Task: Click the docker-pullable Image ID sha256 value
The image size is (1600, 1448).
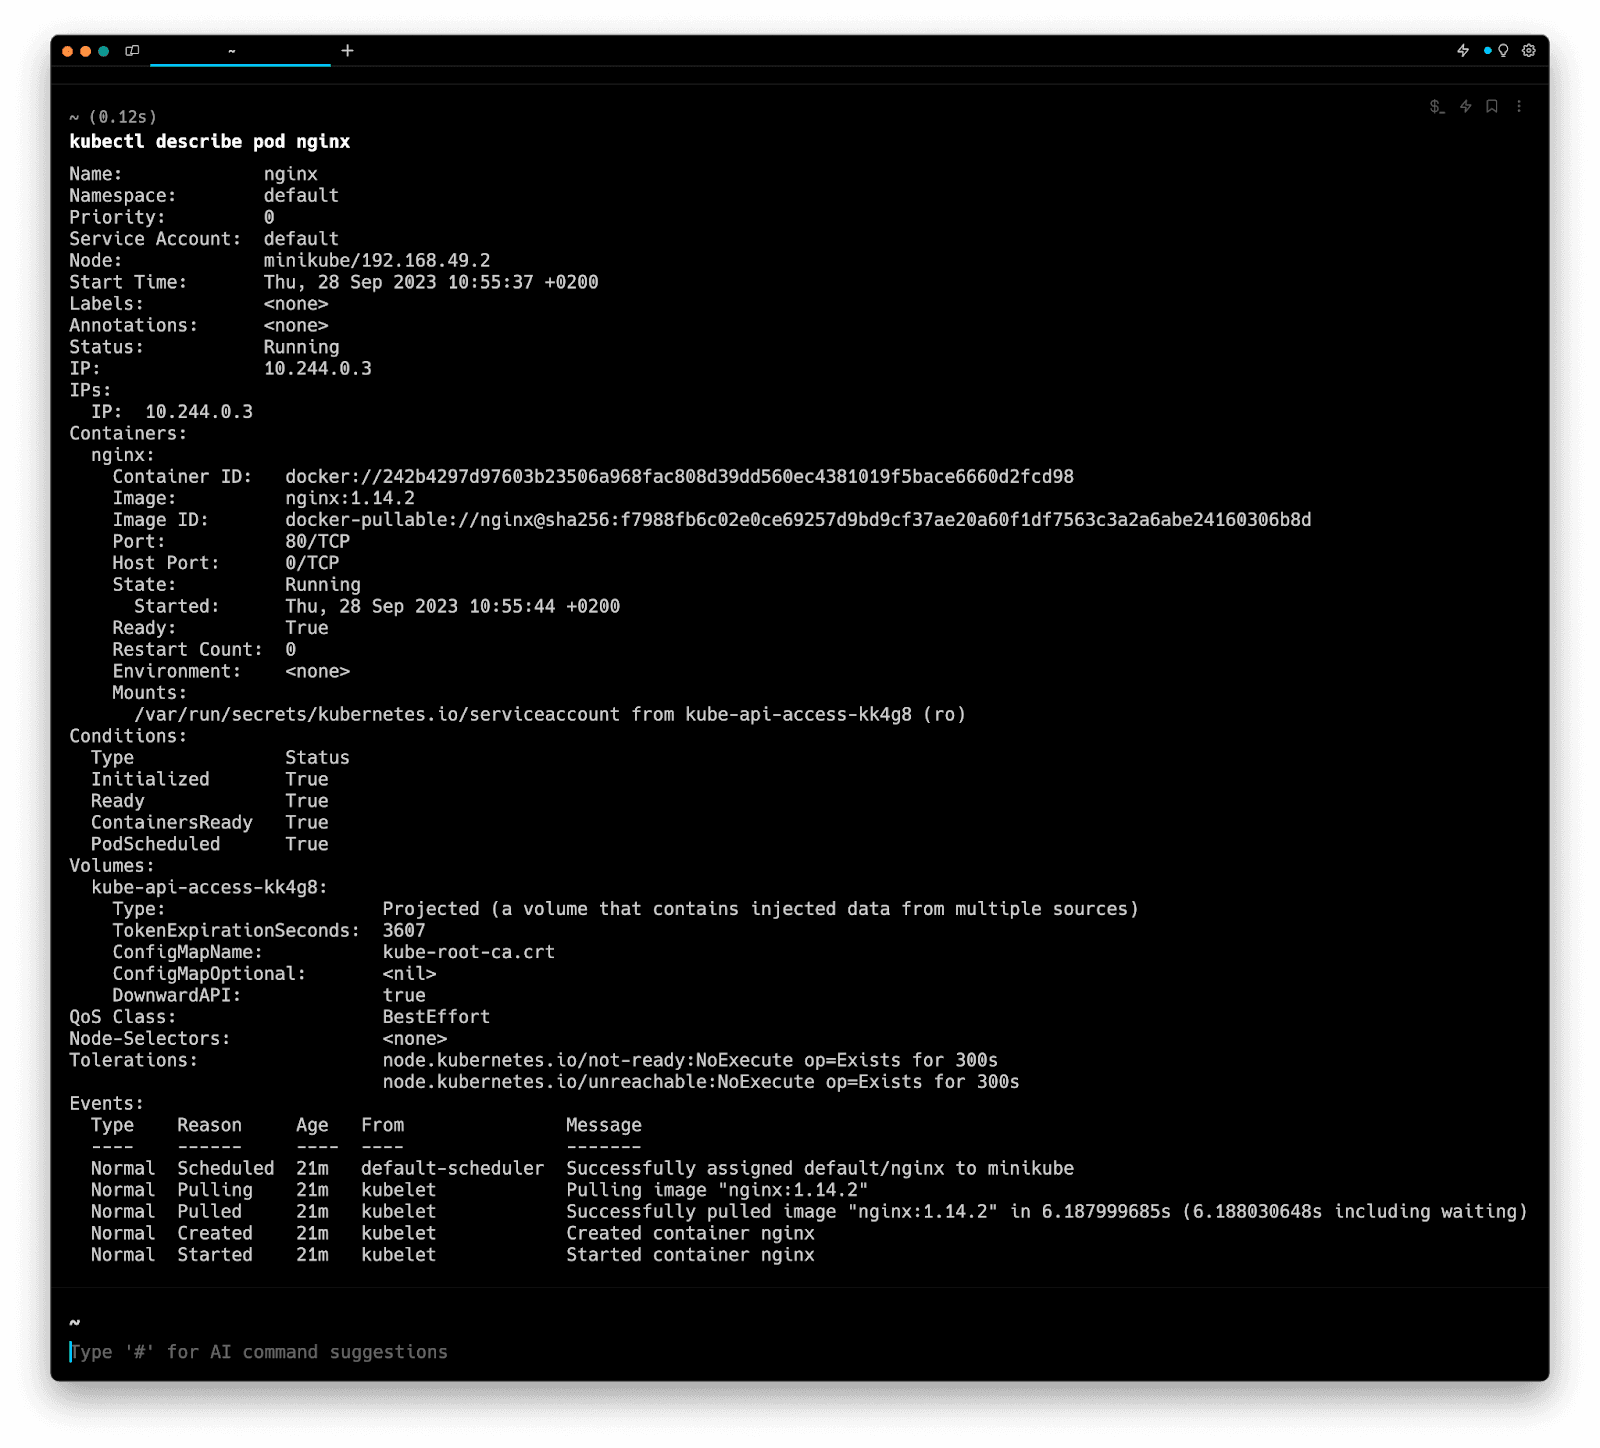Action: click(797, 520)
